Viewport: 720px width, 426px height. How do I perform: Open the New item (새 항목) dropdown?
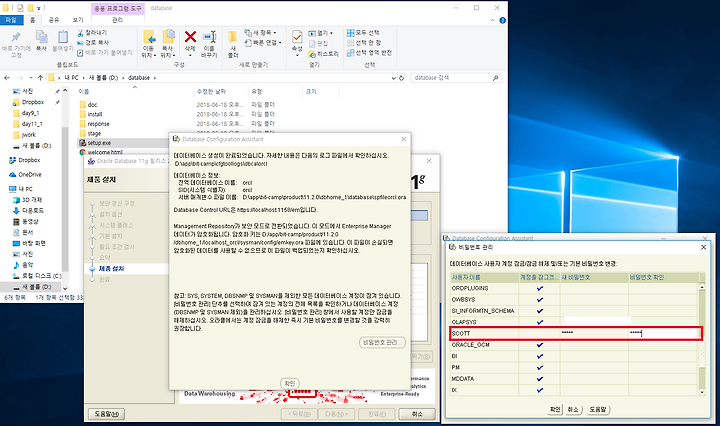(260, 33)
